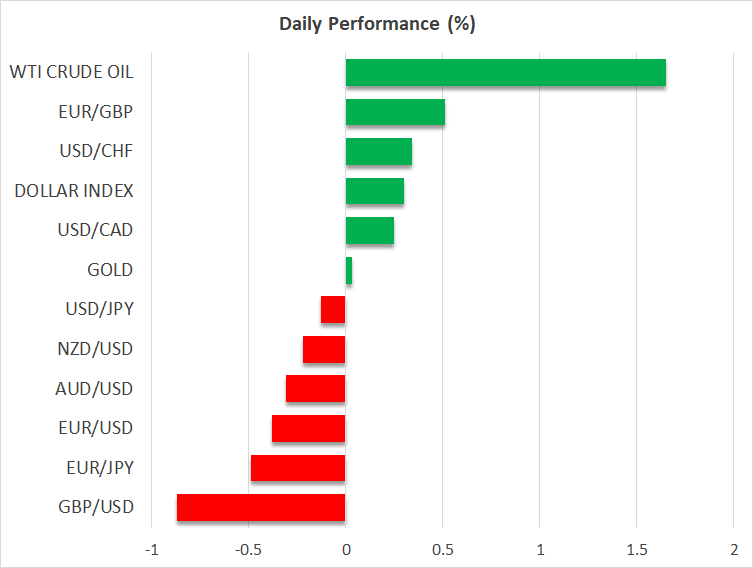The image size is (753, 568).
Task: Click the 2 tick label on horizontal axis
Action: tap(733, 550)
